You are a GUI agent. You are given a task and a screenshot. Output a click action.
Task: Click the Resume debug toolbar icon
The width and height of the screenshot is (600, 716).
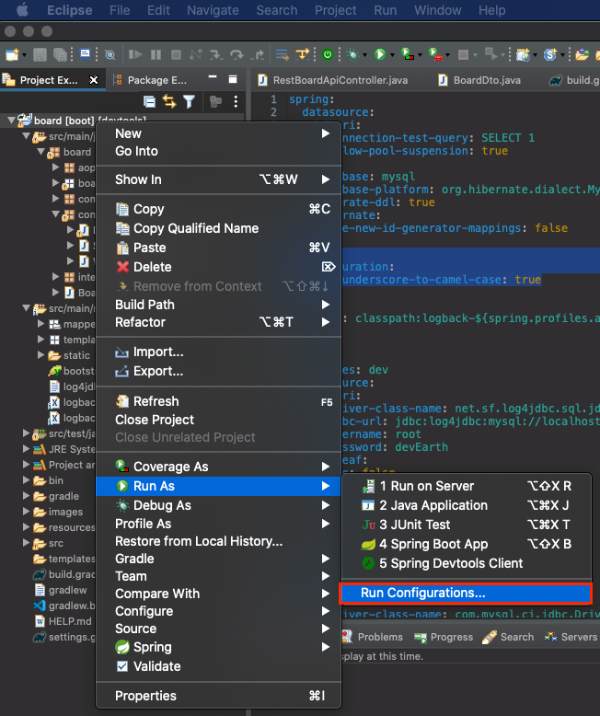pyautogui.click(x=135, y=55)
